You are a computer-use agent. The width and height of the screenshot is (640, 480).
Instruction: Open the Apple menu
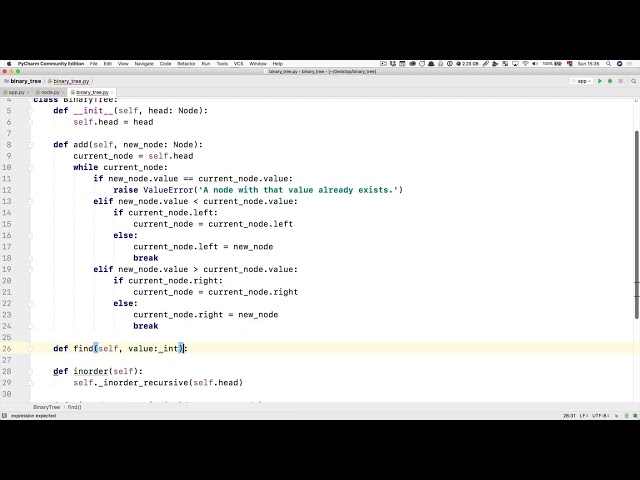pos(9,64)
